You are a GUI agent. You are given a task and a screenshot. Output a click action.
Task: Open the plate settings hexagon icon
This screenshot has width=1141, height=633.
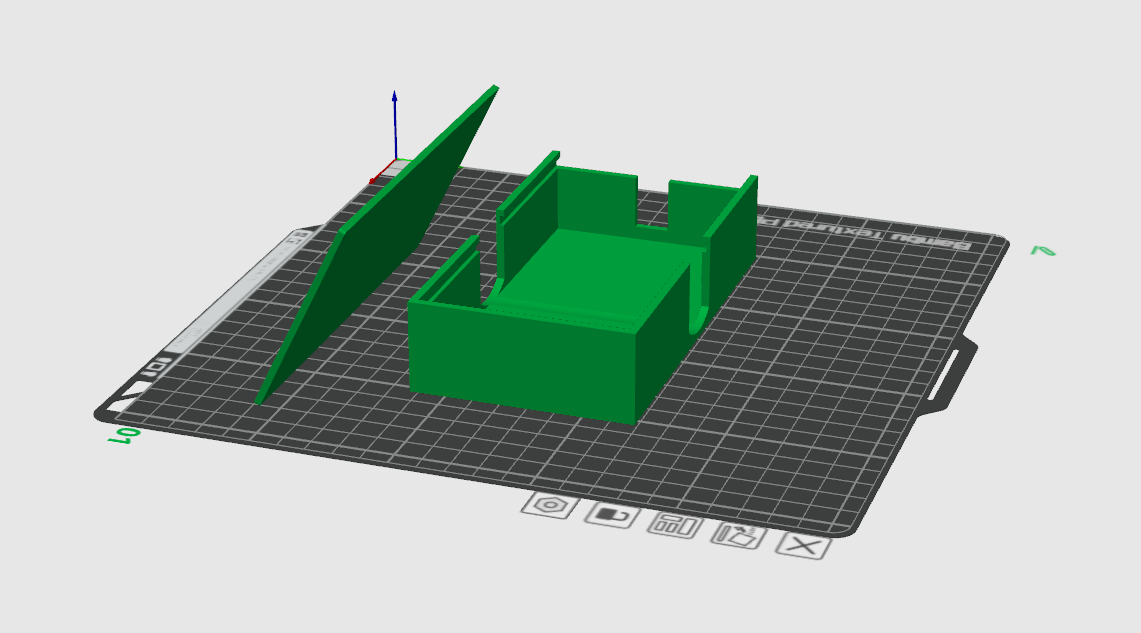click(551, 505)
